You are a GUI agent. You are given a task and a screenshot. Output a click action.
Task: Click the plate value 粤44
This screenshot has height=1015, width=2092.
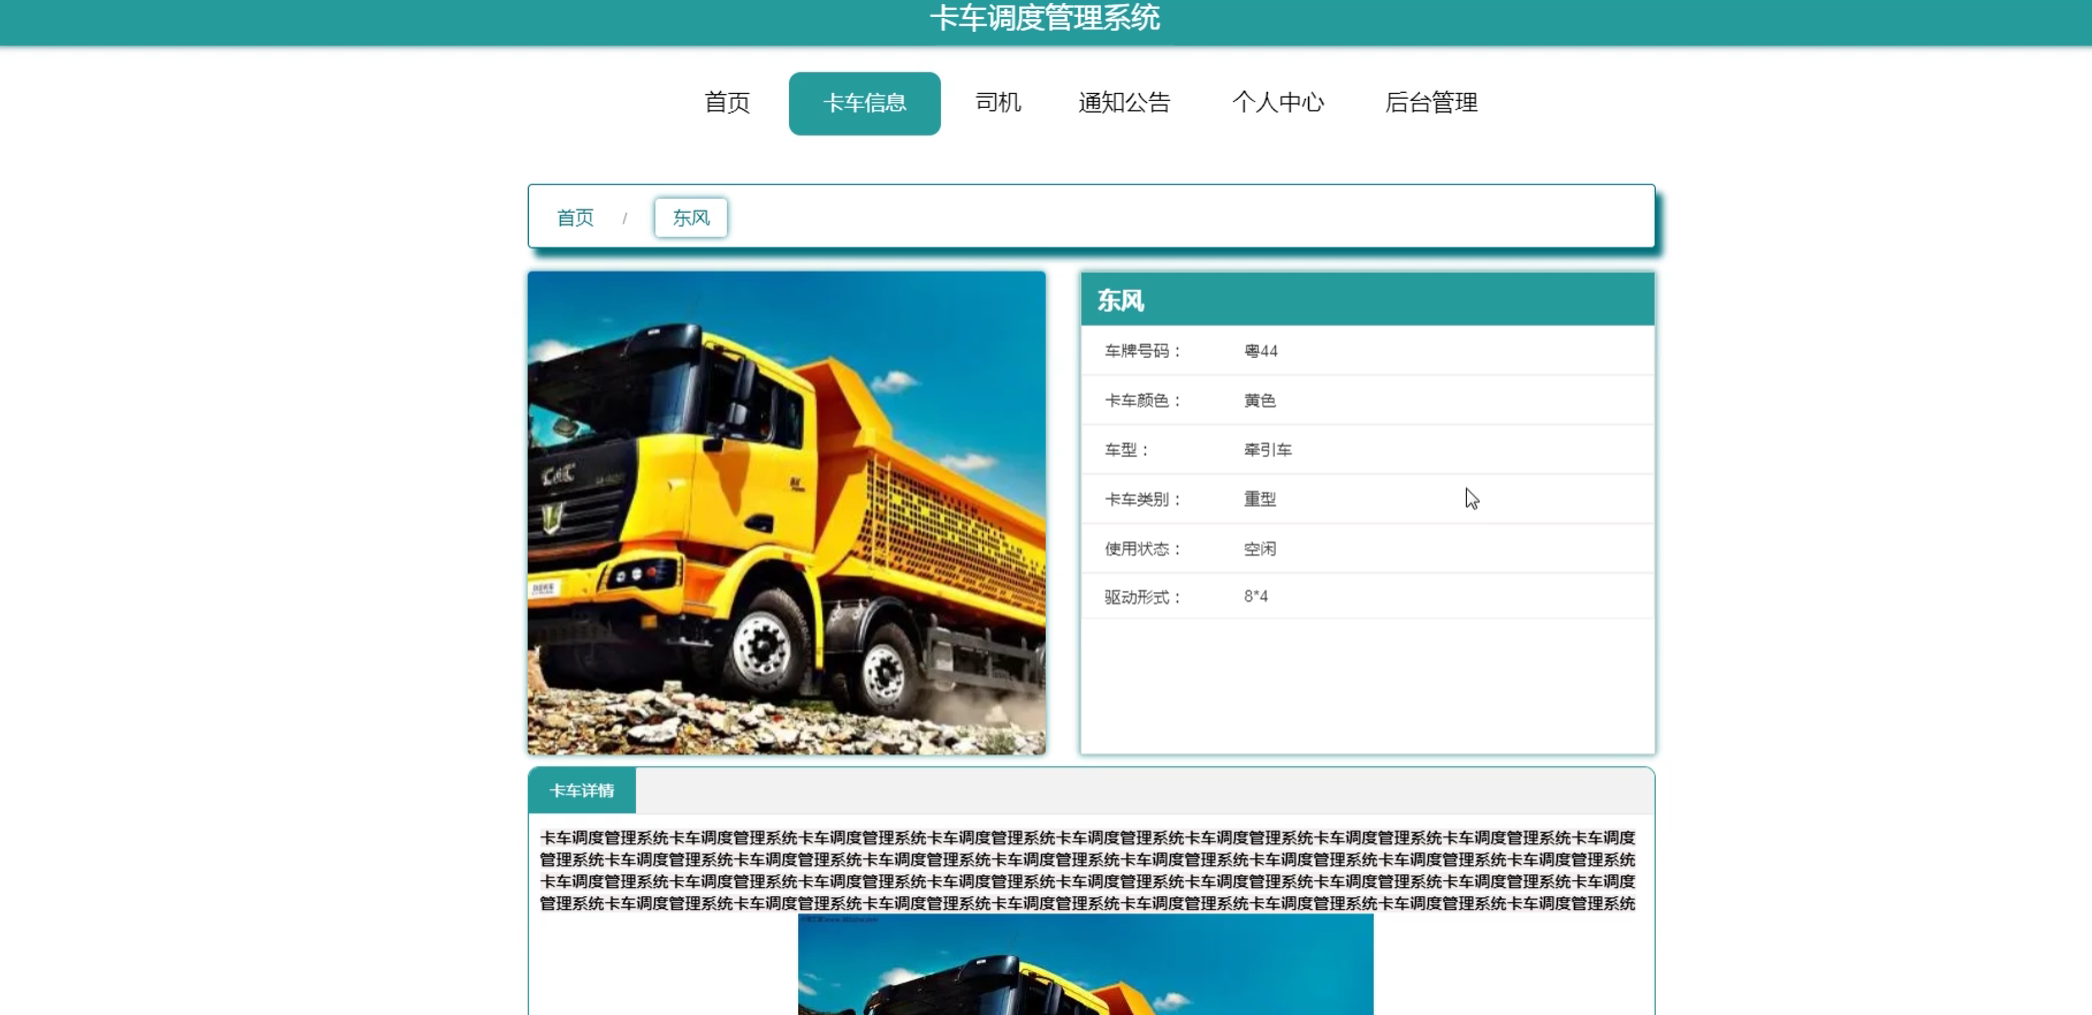tap(1261, 351)
